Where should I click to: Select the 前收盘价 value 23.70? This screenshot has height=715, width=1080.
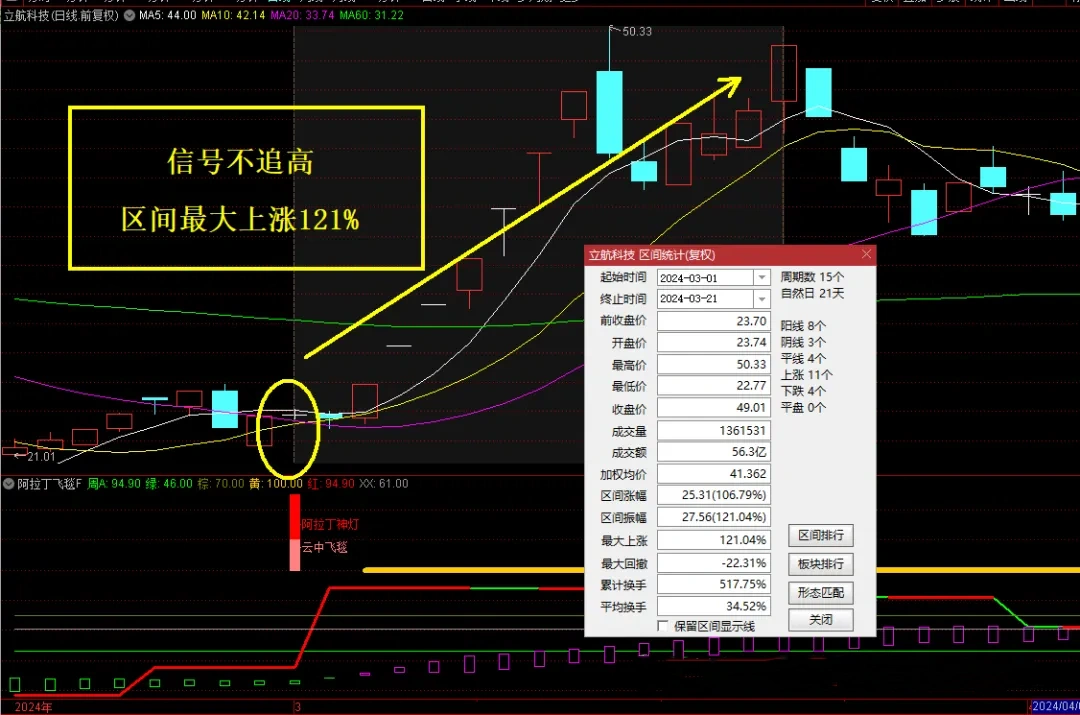(x=714, y=321)
